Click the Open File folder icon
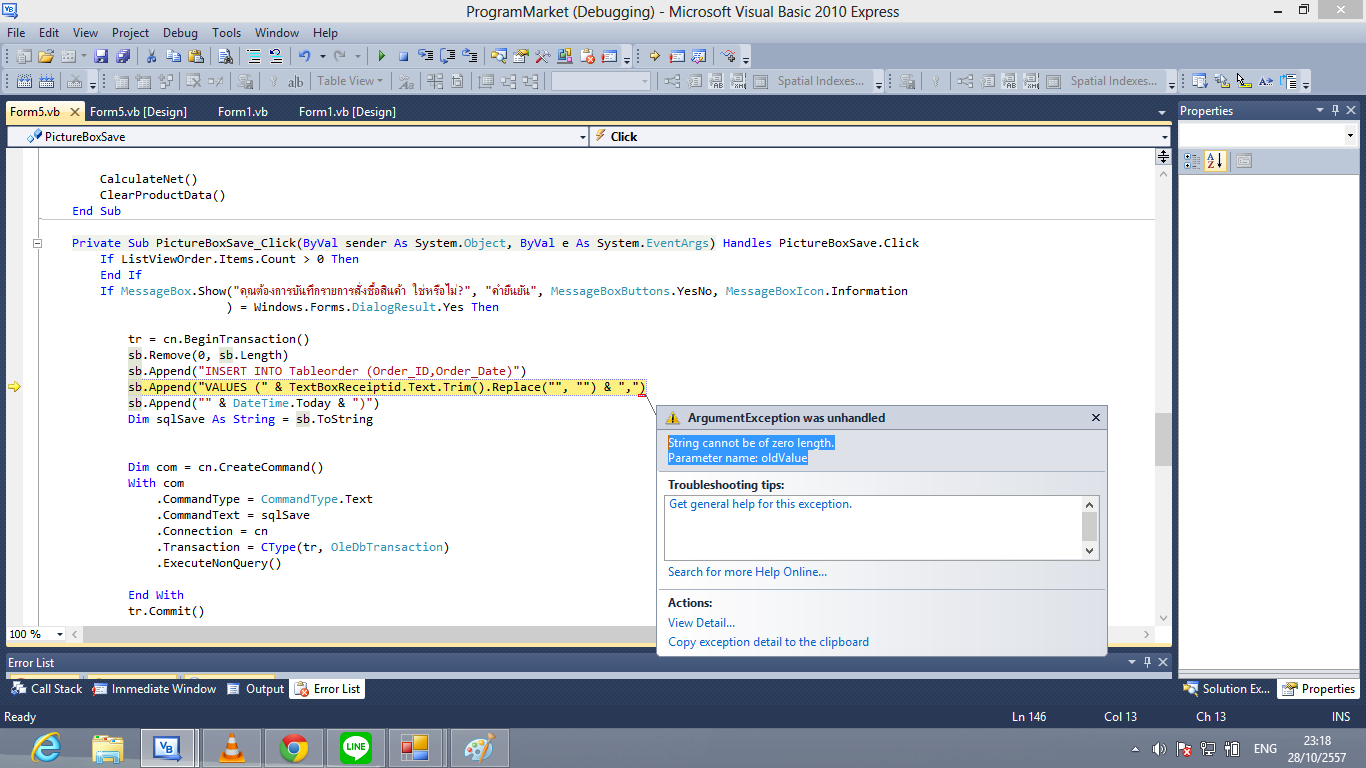1366x768 pixels. click(46, 56)
